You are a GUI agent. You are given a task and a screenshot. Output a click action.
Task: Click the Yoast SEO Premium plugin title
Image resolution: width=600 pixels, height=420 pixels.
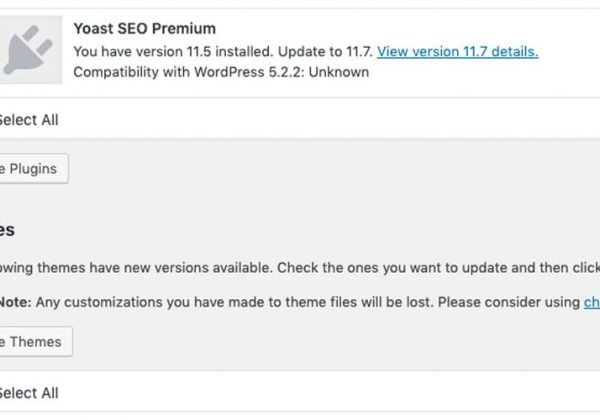145,29
